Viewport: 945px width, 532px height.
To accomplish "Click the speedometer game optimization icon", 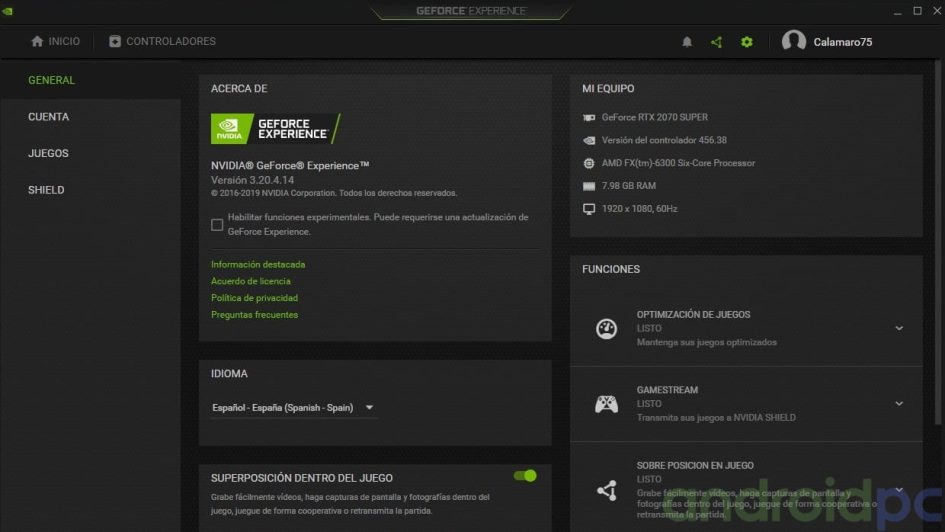I will coord(606,328).
